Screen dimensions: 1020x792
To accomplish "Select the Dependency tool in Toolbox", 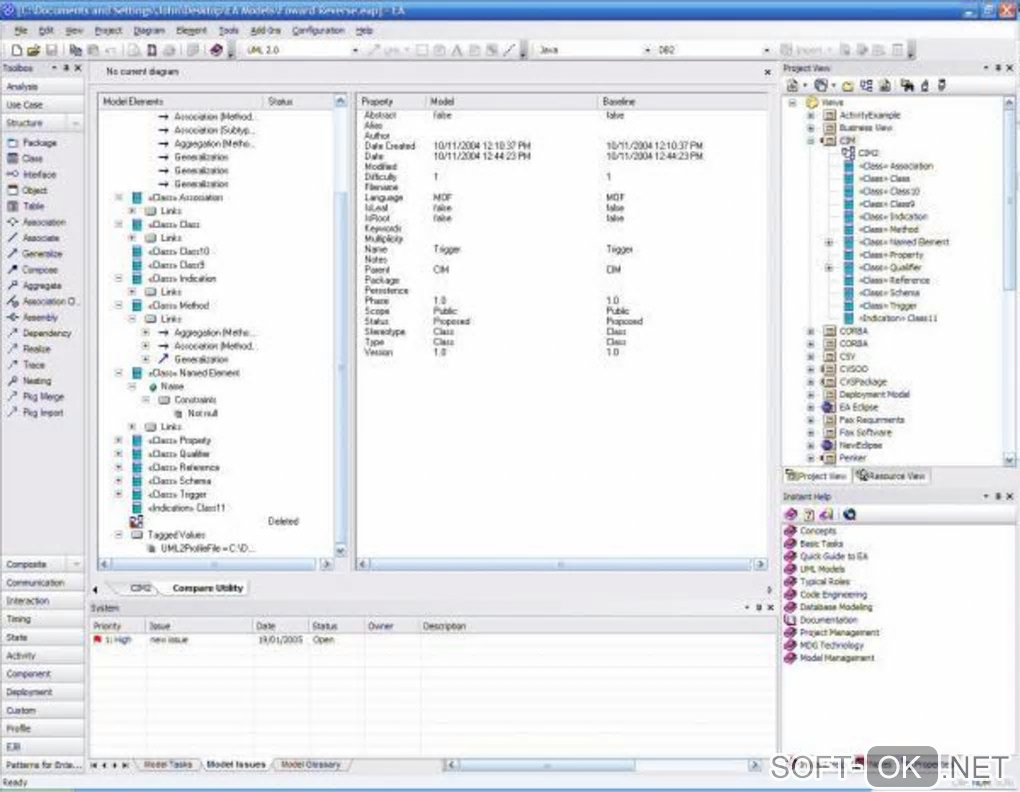I will click(x=47, y=333).
